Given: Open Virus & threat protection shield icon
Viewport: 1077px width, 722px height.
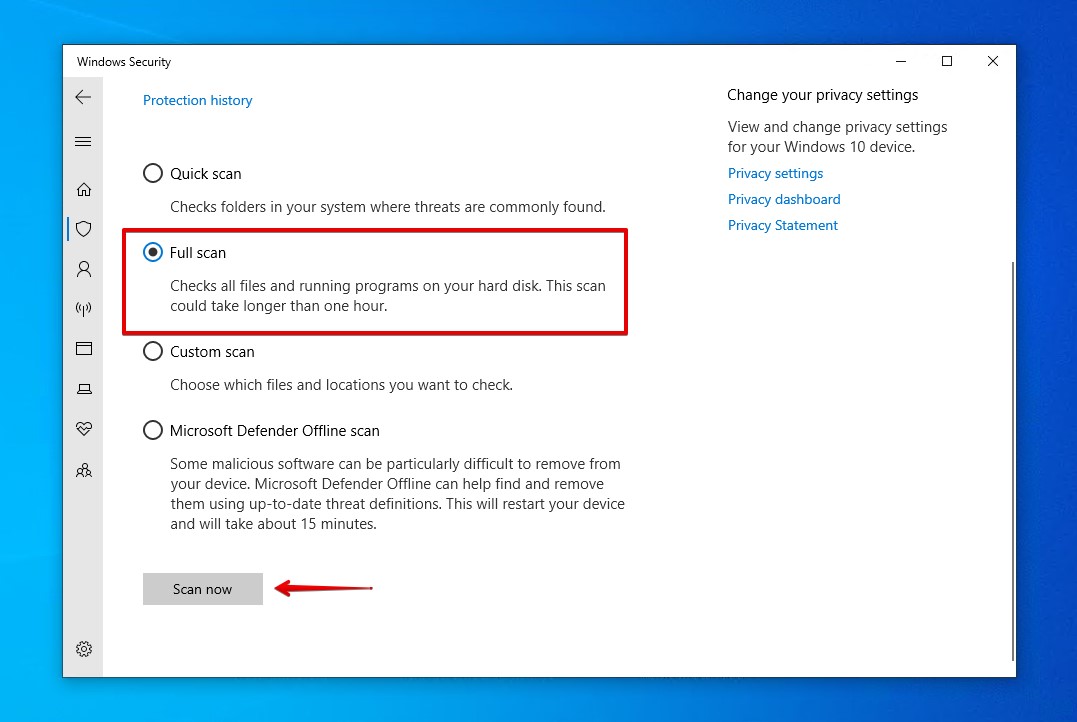Looking at the screenshot, I should pyautogui.click(x=83, y=228).
